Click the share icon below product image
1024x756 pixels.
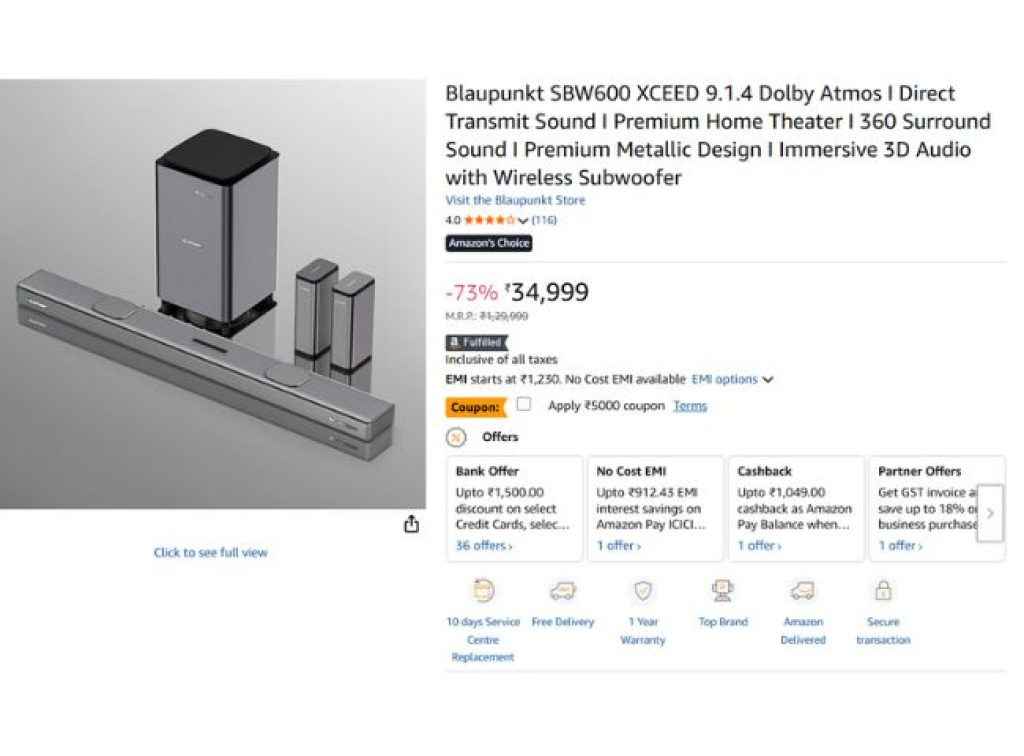coord(411,525)
